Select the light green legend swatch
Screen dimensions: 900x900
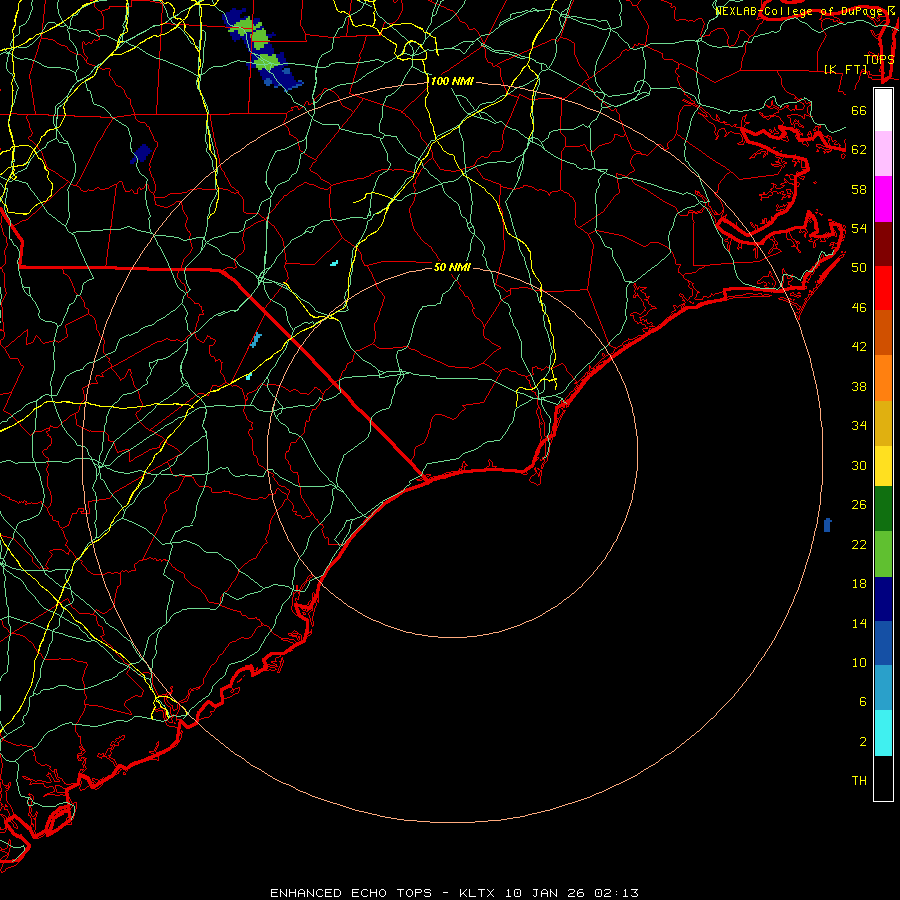click(x=883, y=554)
